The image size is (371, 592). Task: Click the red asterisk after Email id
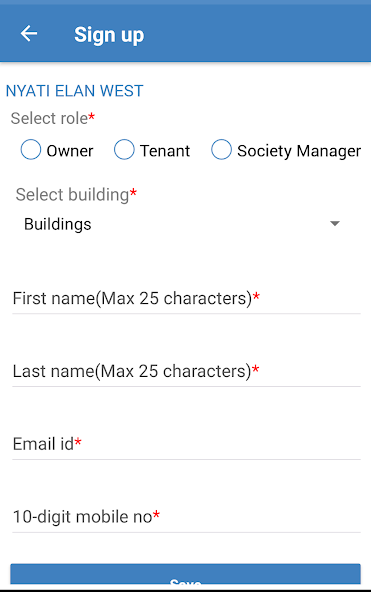[x=78, y=441]
